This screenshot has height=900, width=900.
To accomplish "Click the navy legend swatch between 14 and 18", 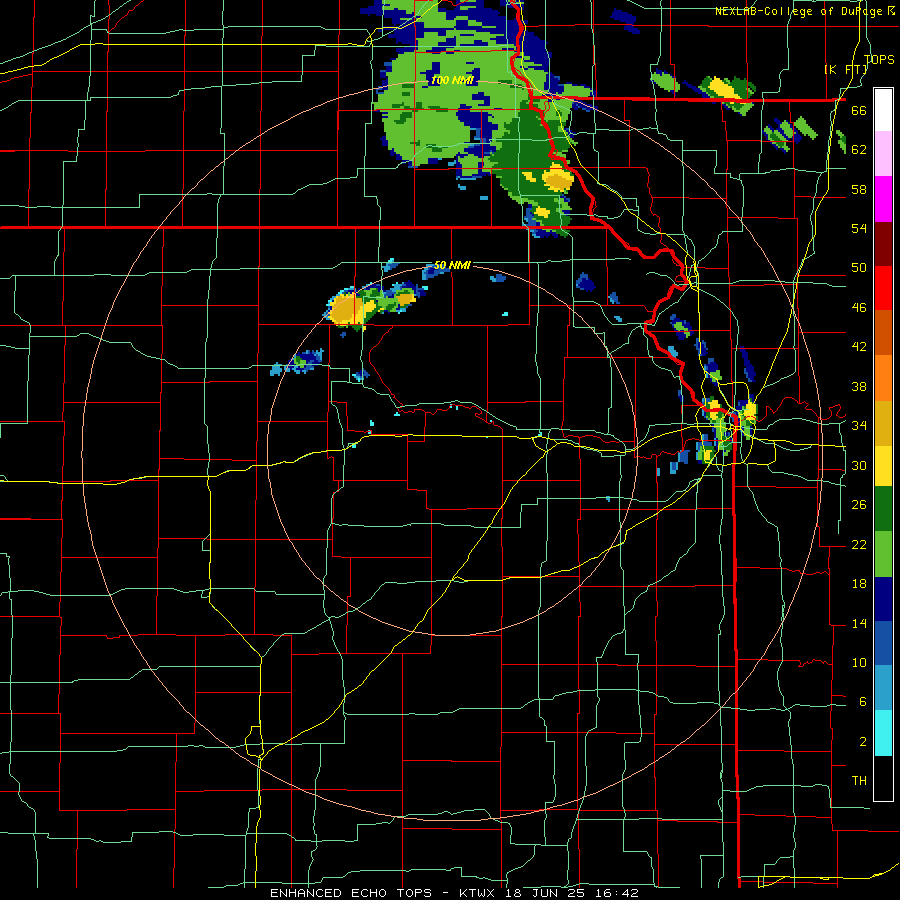I will pos(883,599).
